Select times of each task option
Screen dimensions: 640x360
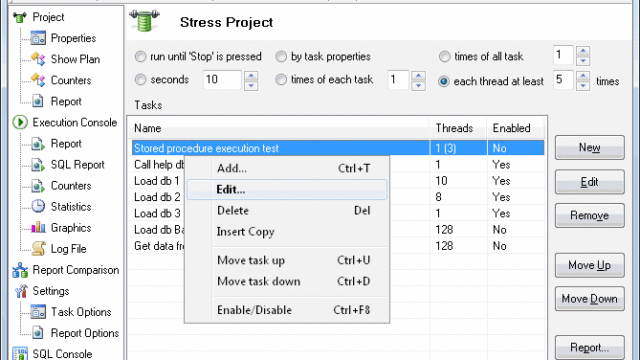tap(281, 80)
